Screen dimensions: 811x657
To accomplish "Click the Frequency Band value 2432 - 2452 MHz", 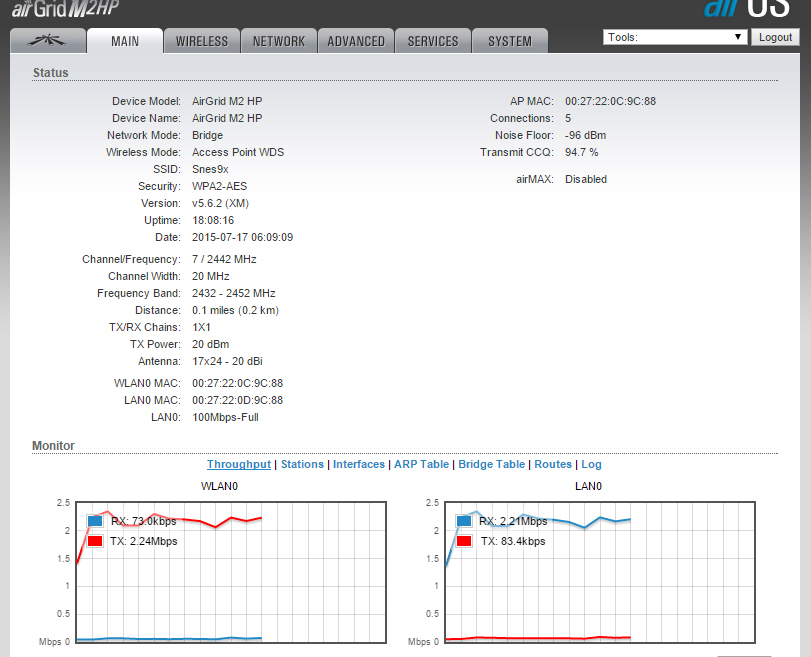I will point(233,293).
